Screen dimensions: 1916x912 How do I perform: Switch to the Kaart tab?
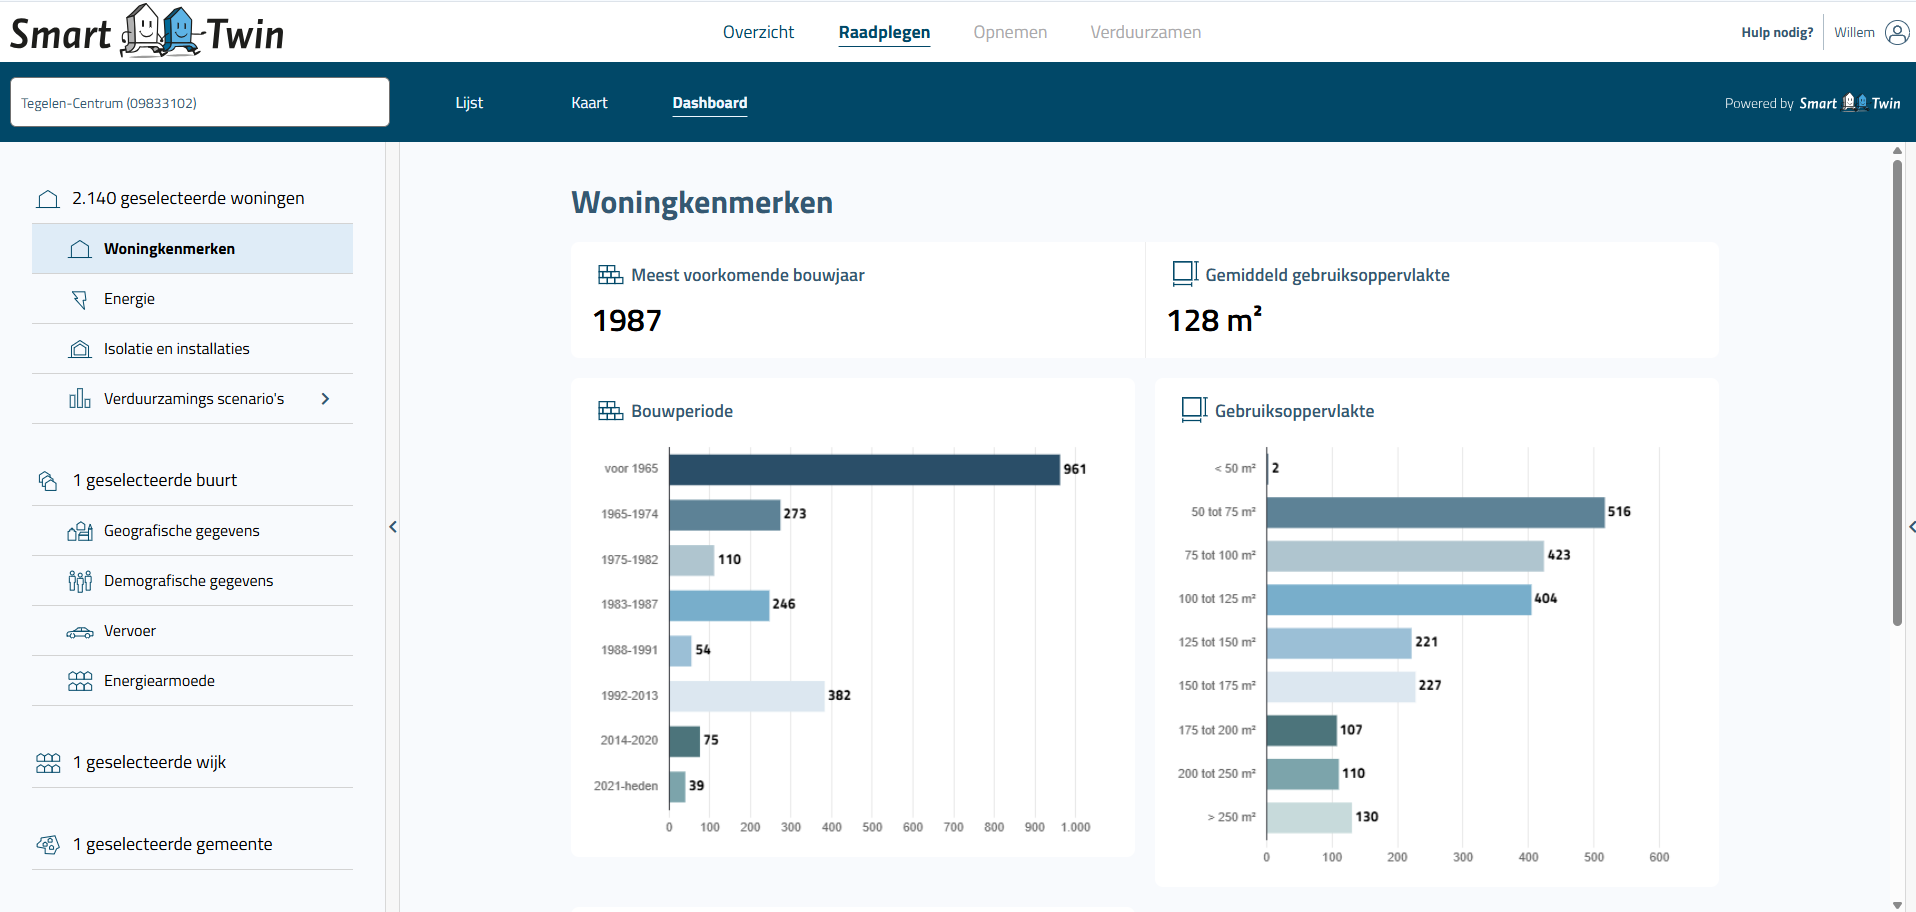589,102
